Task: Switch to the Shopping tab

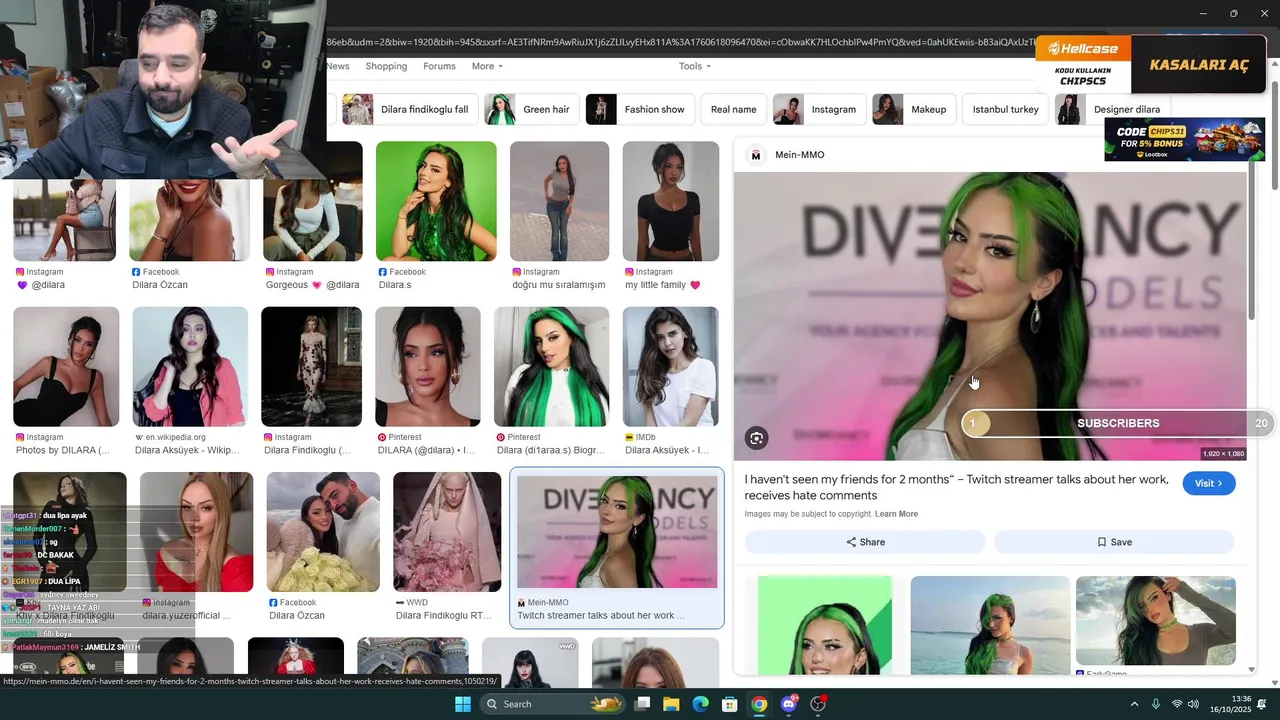Action: pyautogui.click(x=386, y=66)
